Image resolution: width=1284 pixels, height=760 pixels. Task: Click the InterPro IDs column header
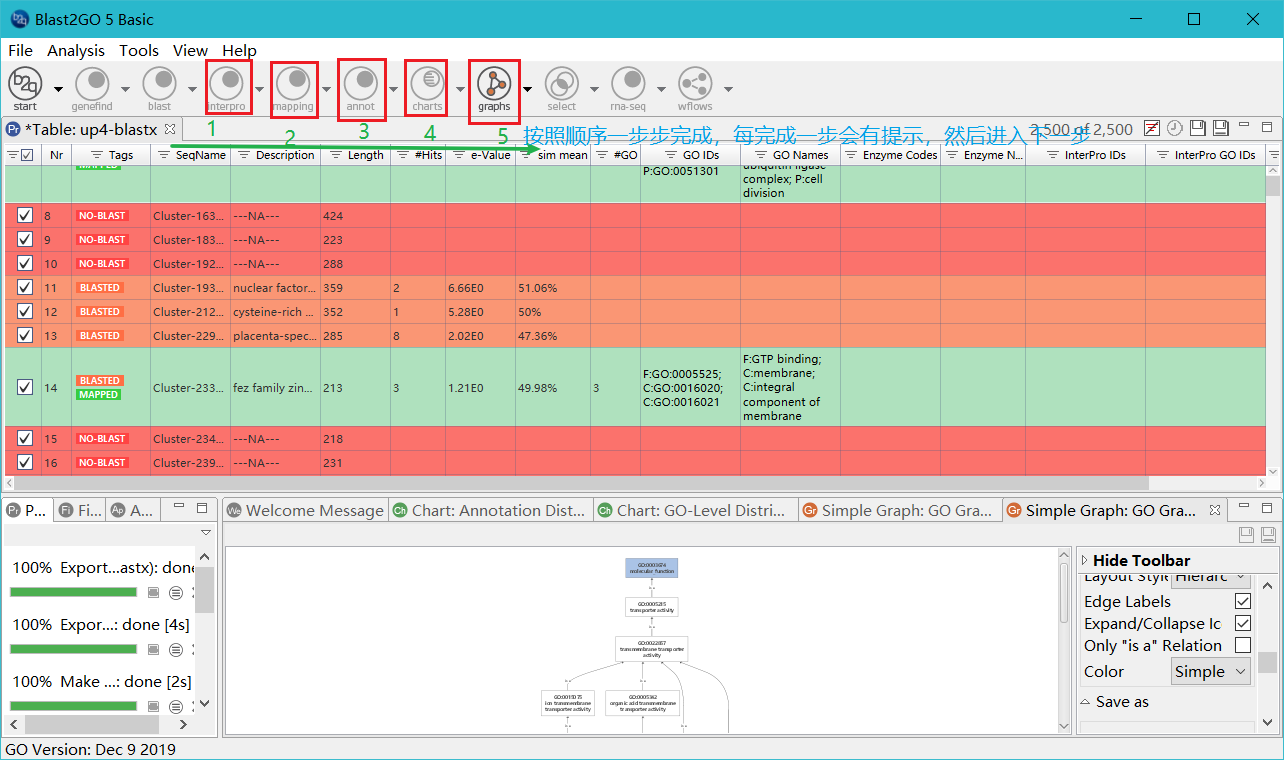(x=1085, y=155)
